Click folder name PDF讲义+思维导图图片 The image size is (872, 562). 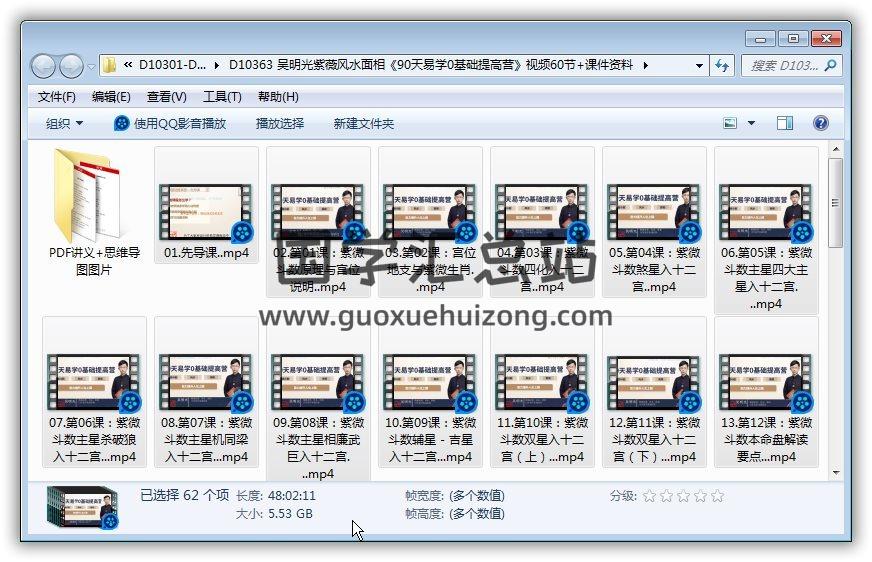pyautogui.click(x=94, y=261)
